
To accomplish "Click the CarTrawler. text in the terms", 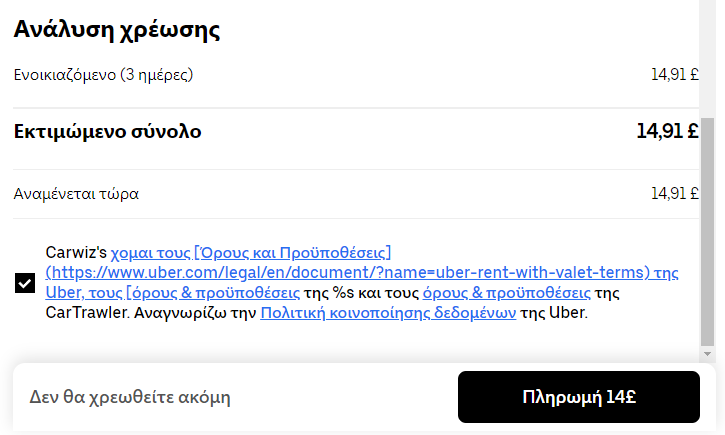I will 87,313.
